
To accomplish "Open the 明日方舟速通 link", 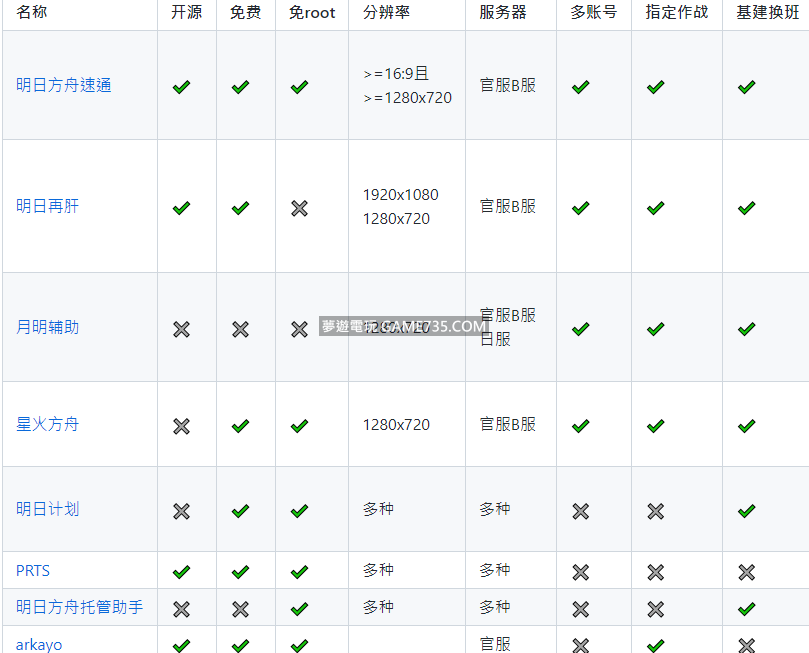I will point(63,86).
